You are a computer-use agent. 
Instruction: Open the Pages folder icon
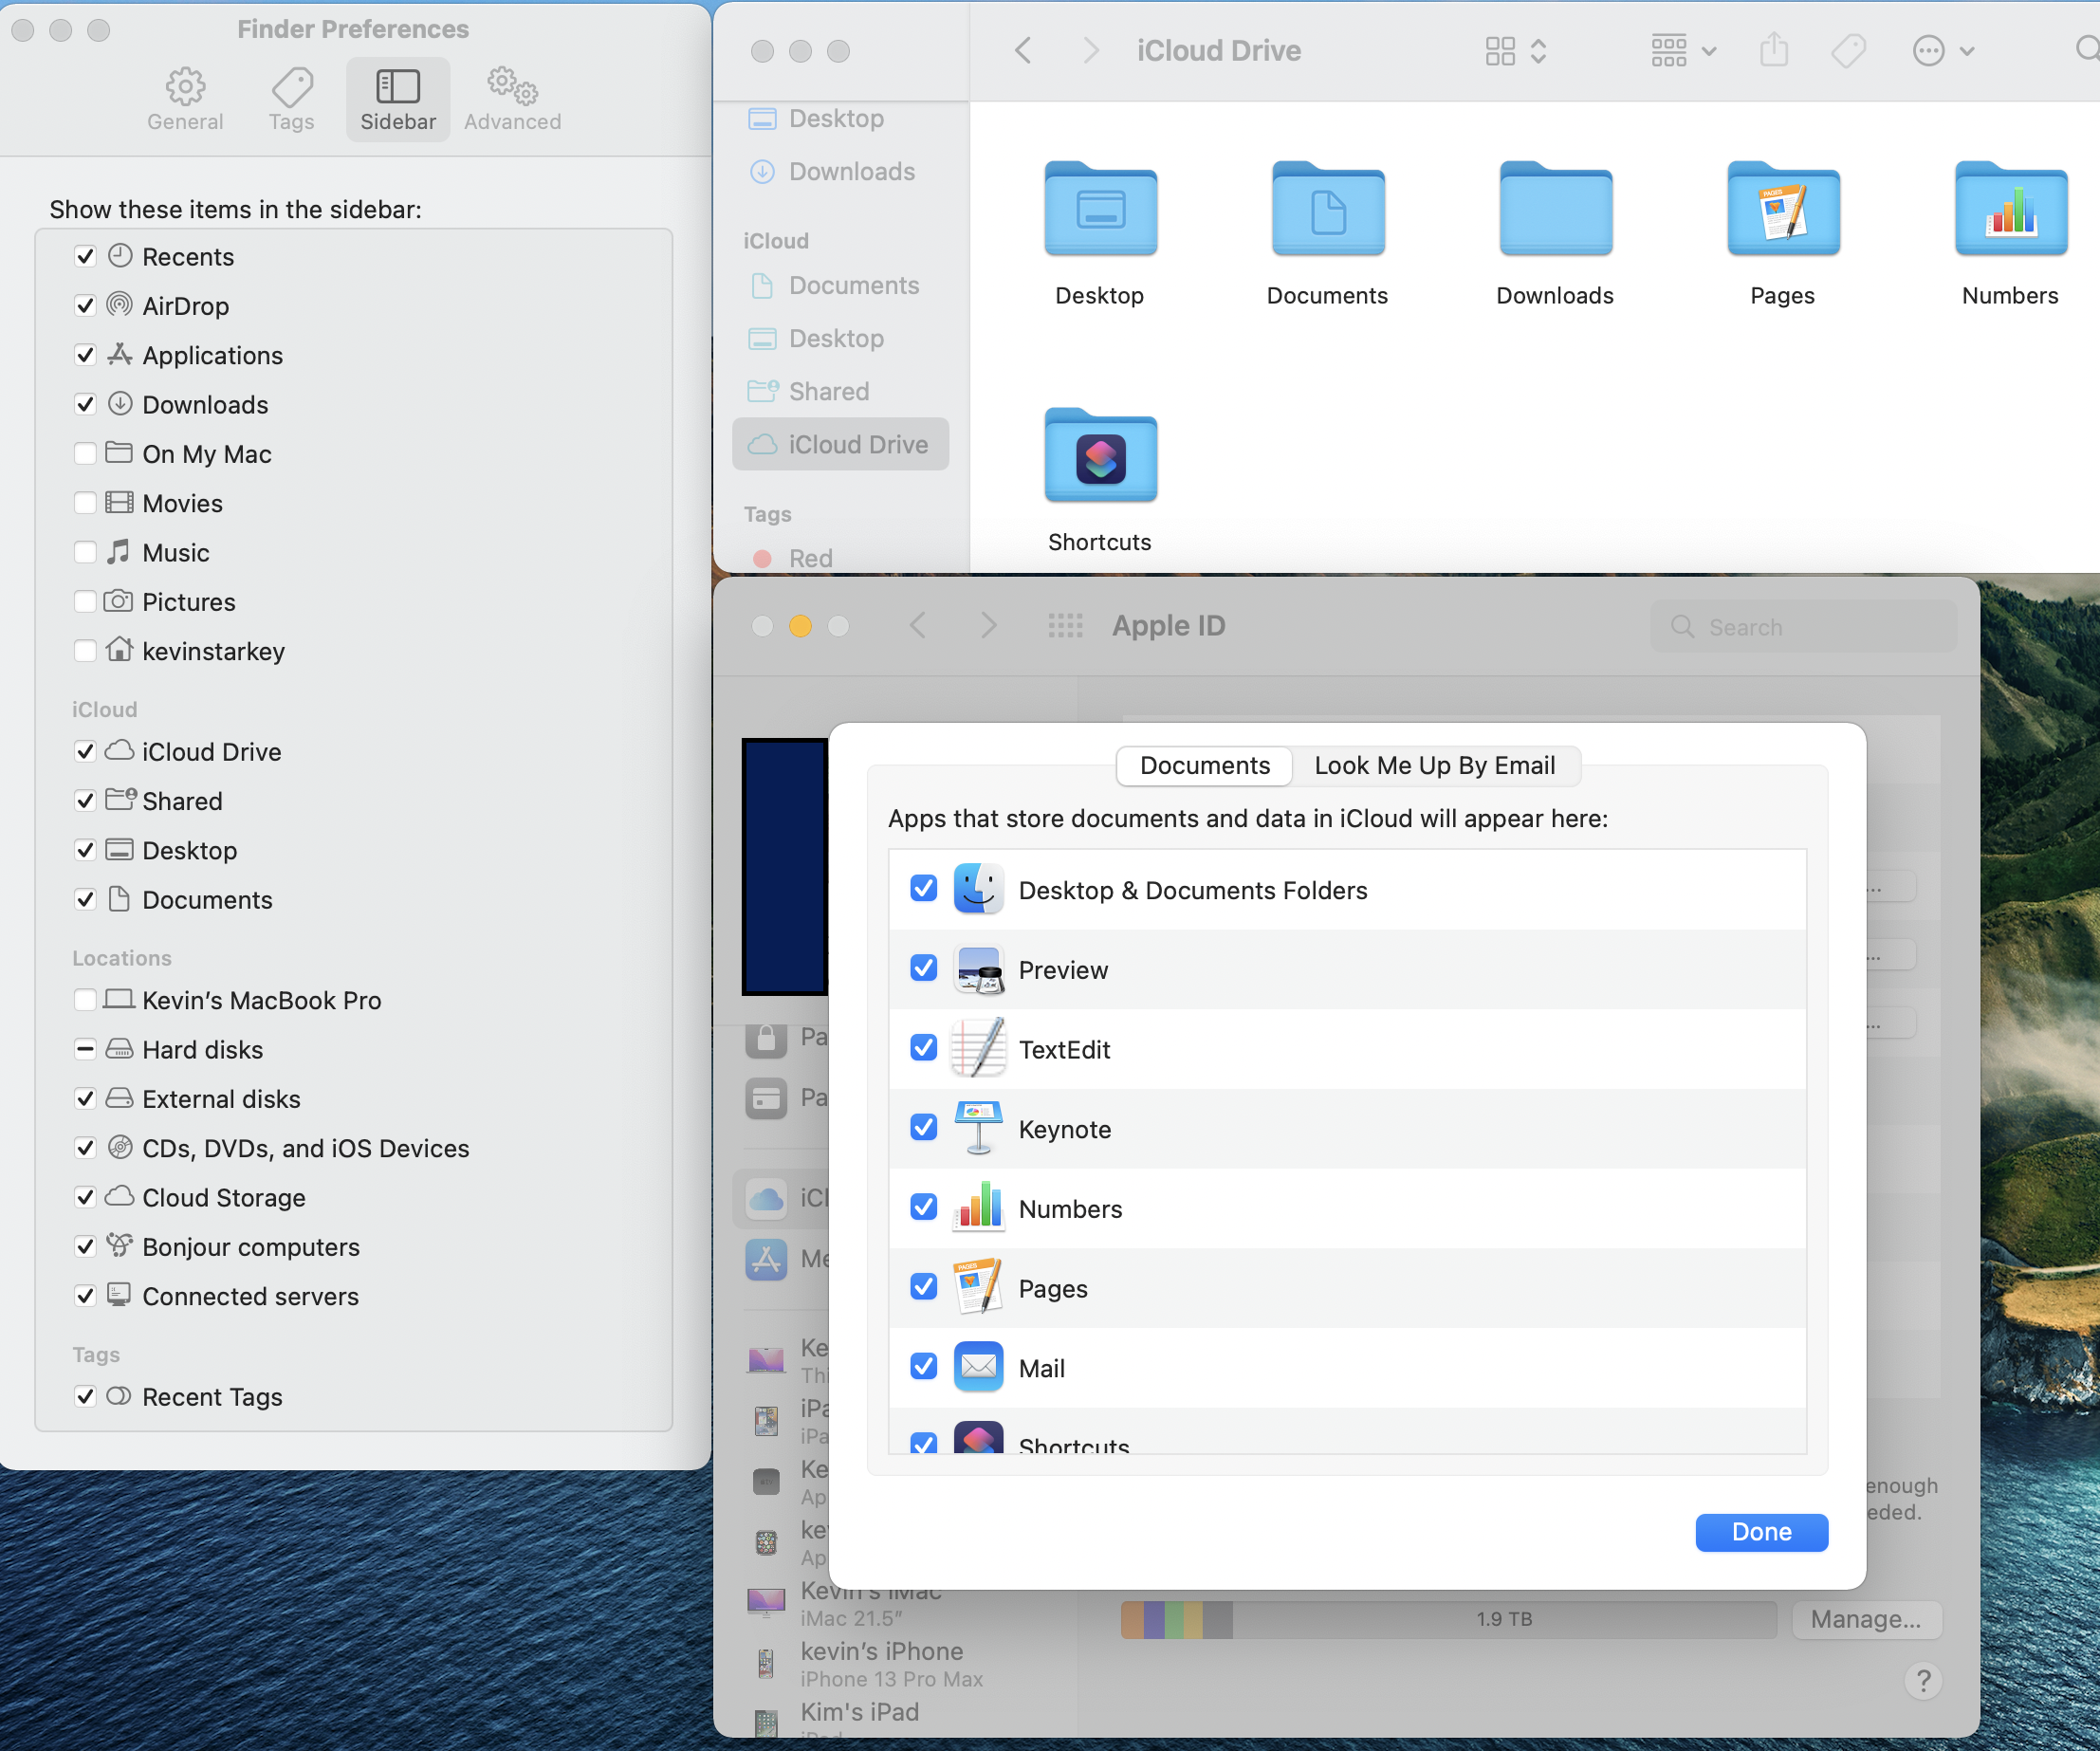click(x=1782, y=210)
